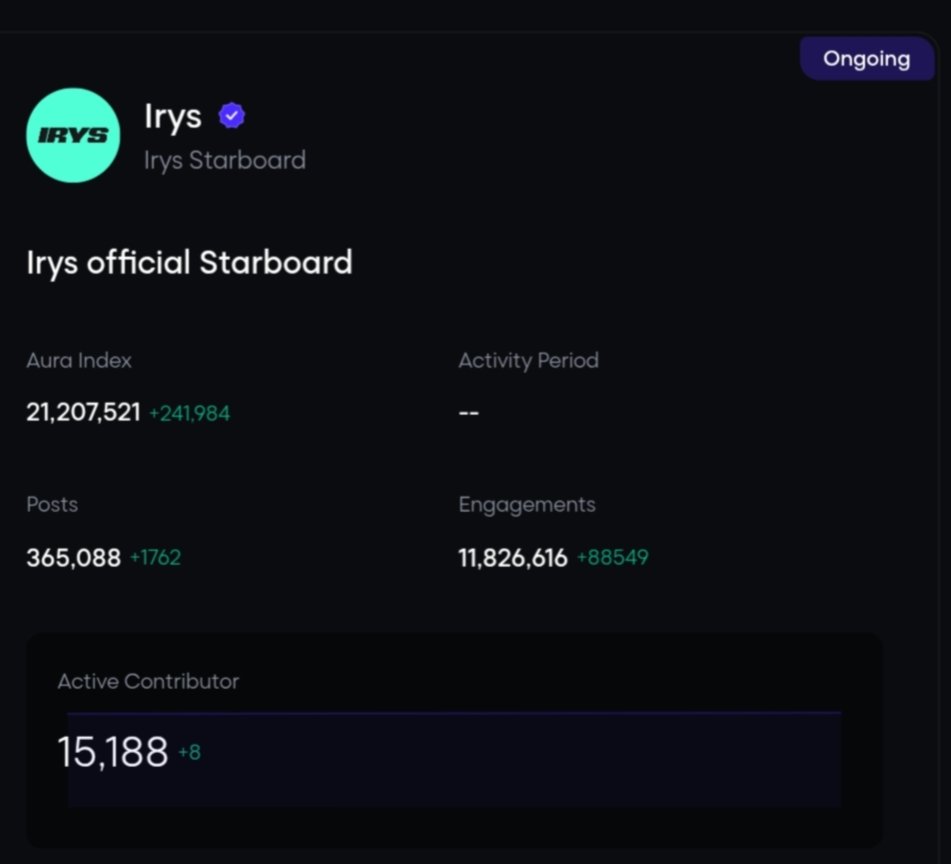Click the +1762 posts change
The width and height of the screenshot is (951, 864).
point(156,558)
